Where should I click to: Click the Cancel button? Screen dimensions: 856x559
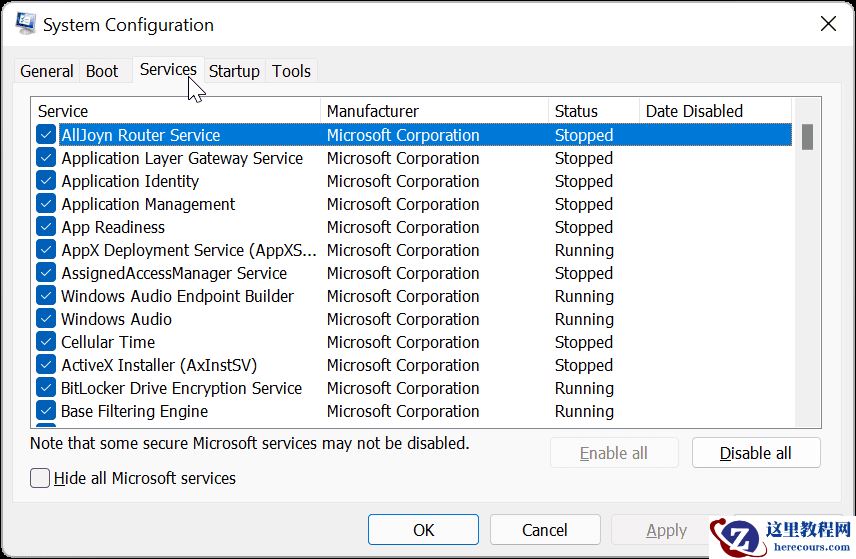point(545,530)
